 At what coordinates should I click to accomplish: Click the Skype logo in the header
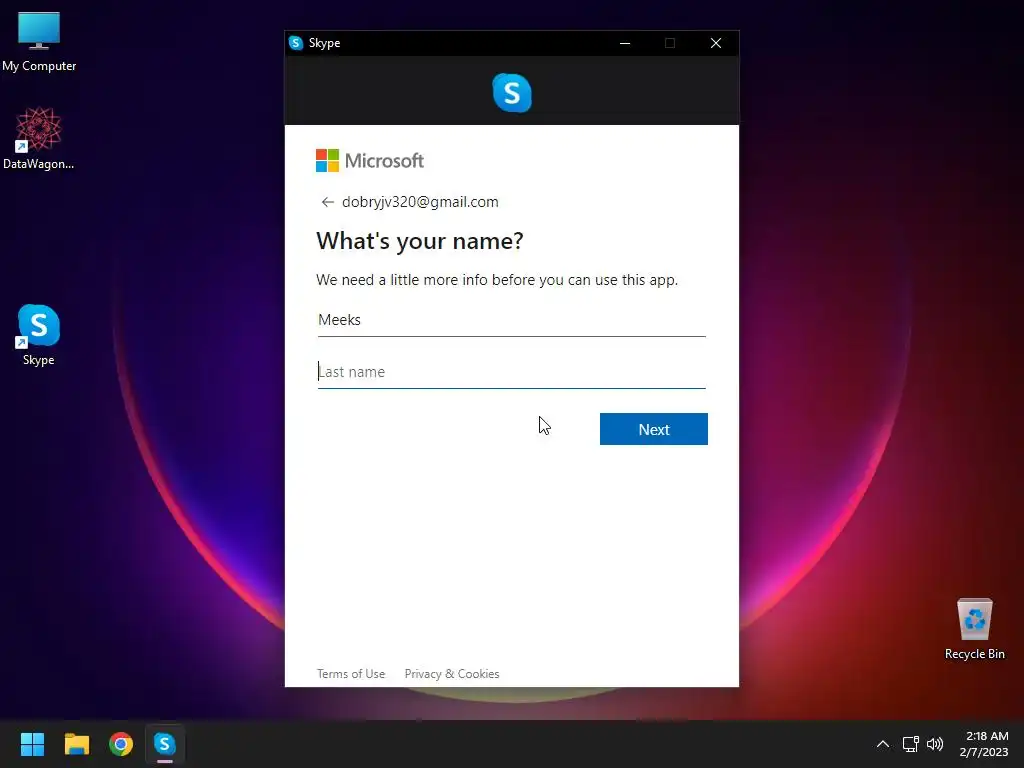coord(512,93)
